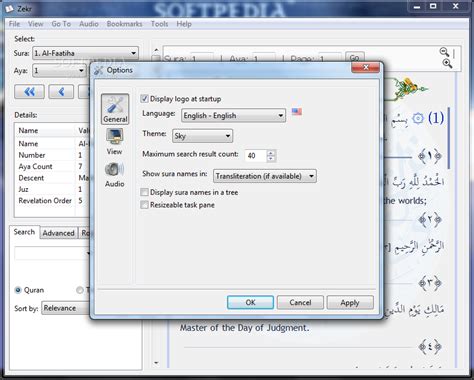Open the File menu

click(14, 24)
